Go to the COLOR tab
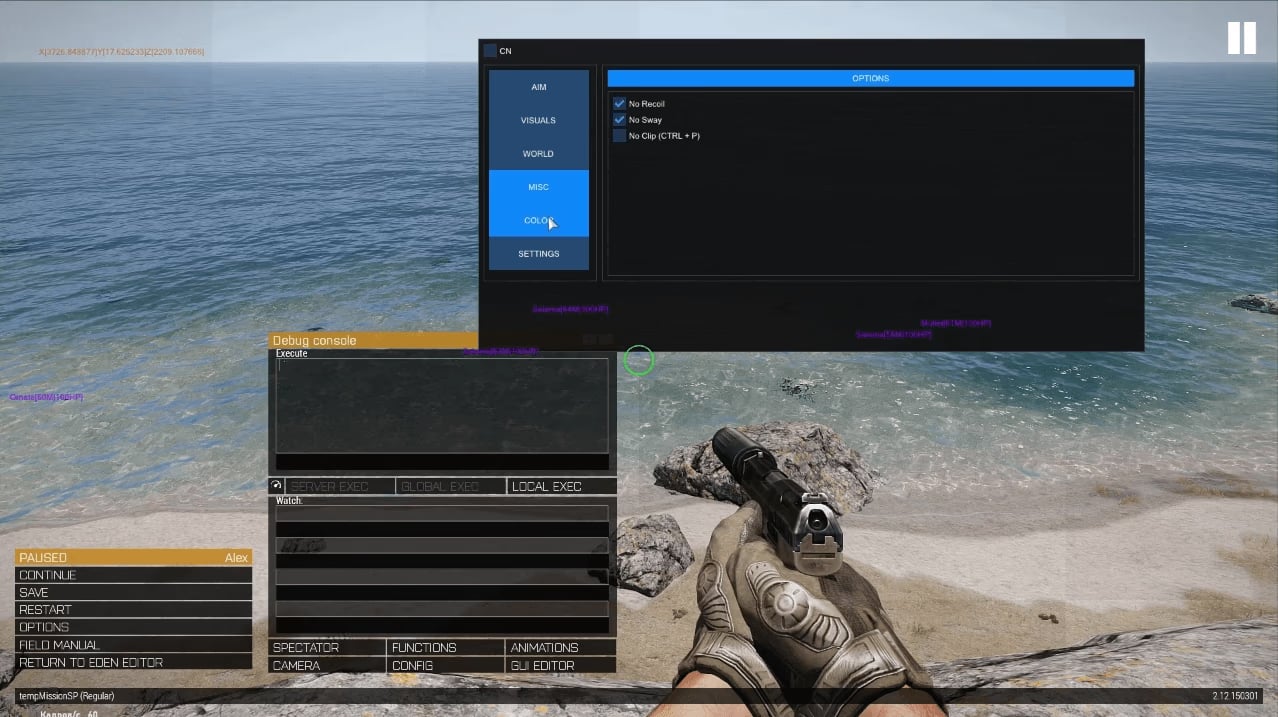This screenshot has width=1278, height=717. (x=539, y=220)
